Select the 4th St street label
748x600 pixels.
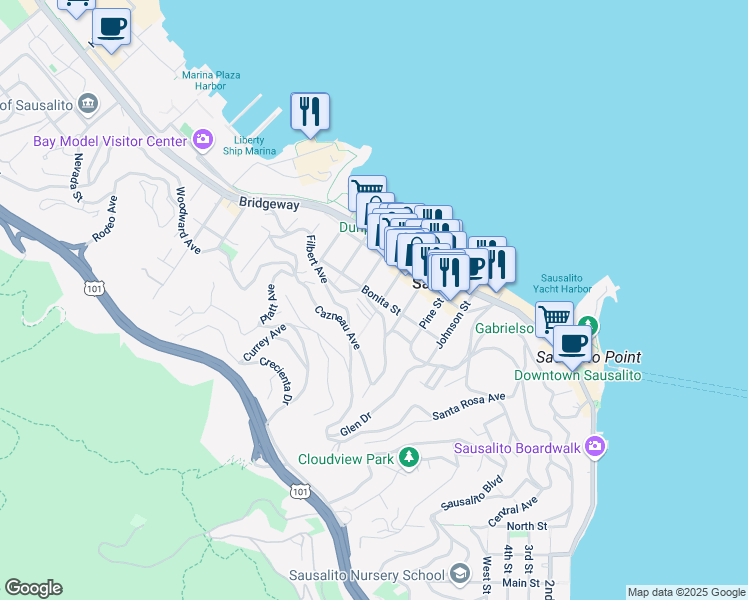pyautogui.click(x=508, y=559)
